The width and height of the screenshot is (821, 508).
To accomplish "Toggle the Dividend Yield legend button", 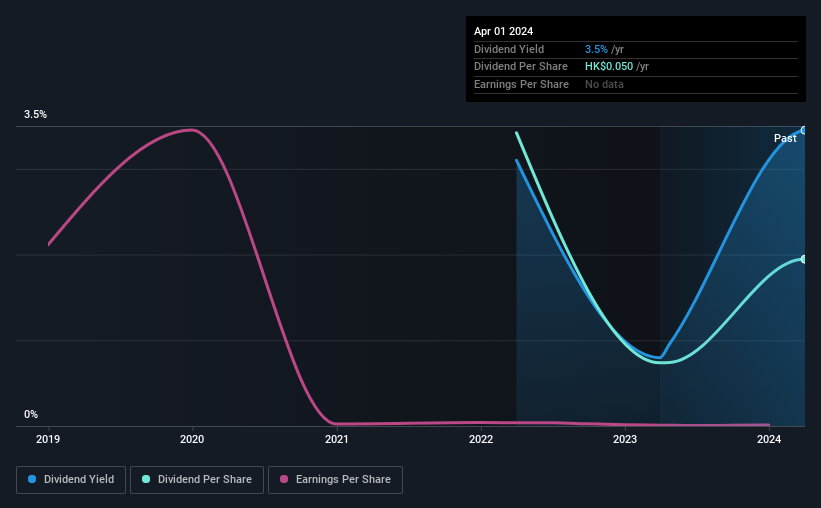I will click(71, 480).
